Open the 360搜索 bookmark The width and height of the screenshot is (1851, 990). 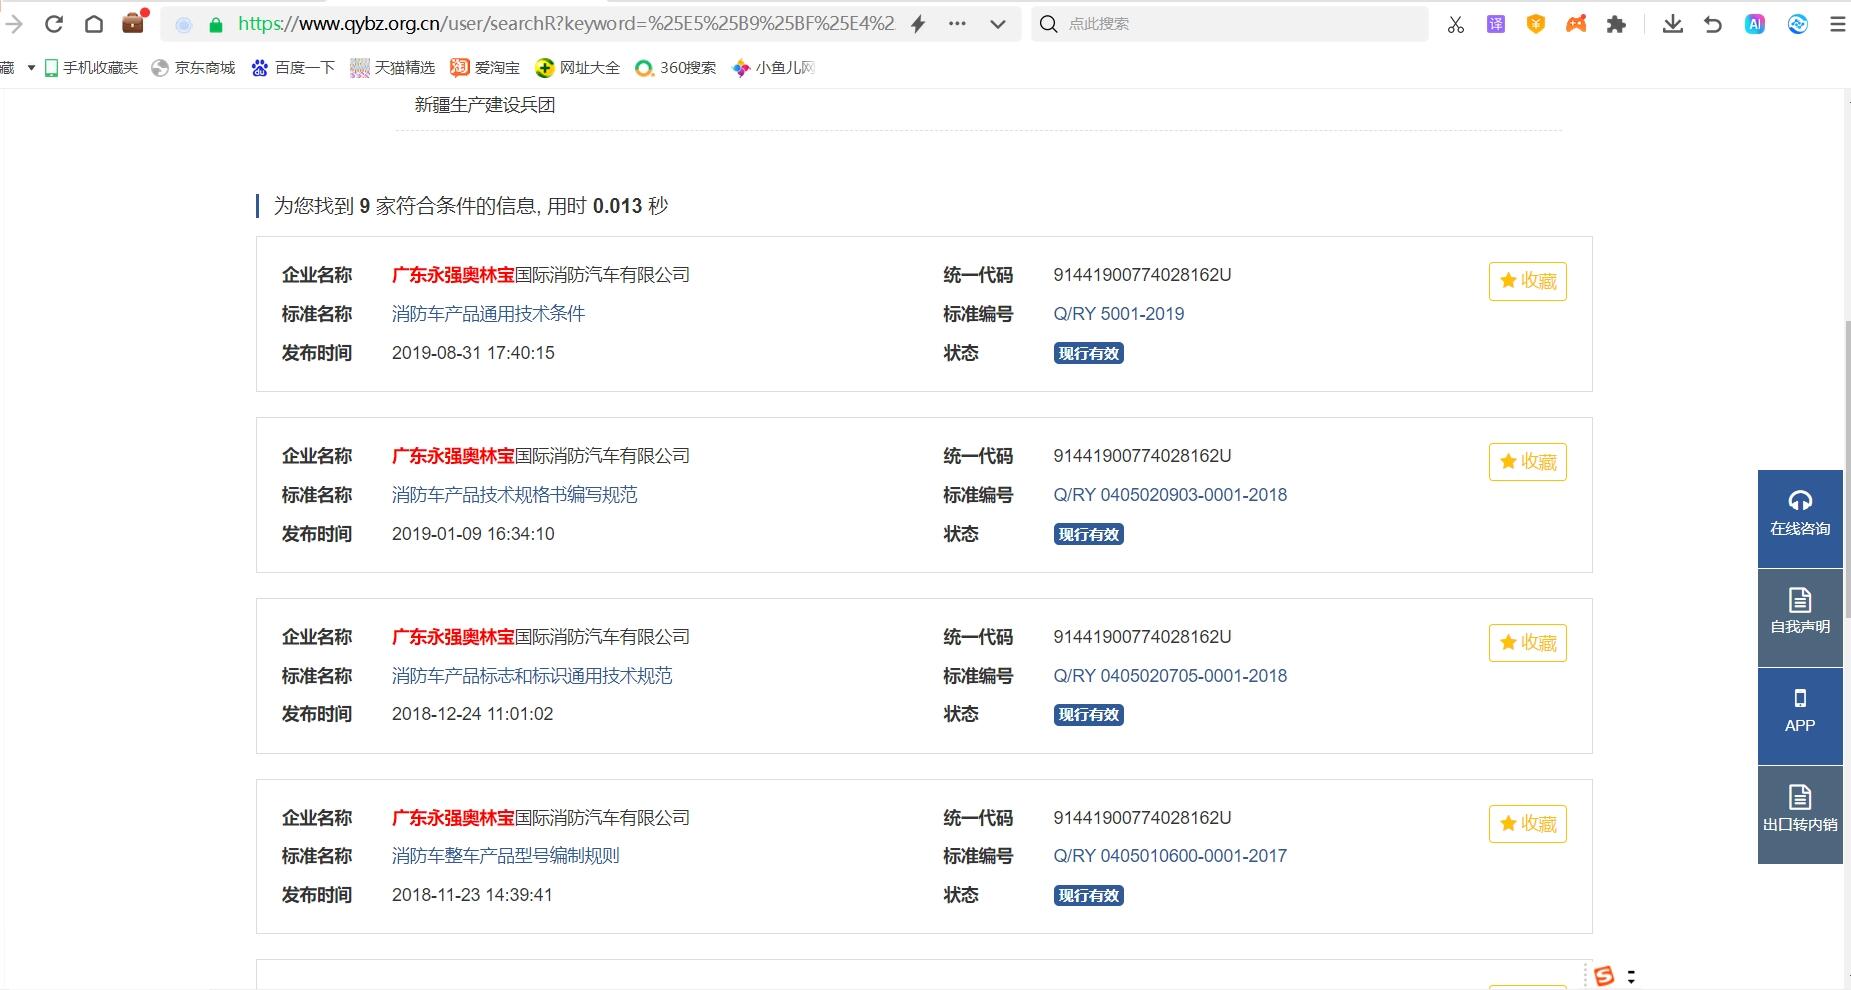pyautogui.click(x=676, y=68)
